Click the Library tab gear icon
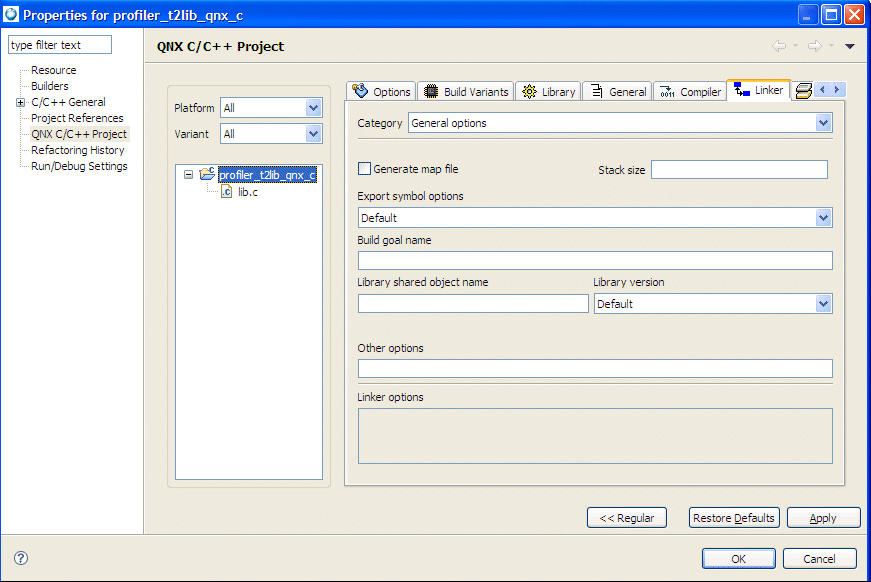 pyautogui.click(x=529, y=91)
